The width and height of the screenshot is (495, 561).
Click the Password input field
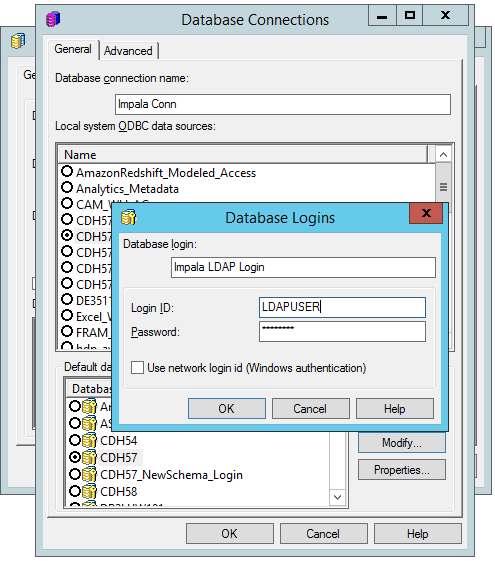click(342, 331)
